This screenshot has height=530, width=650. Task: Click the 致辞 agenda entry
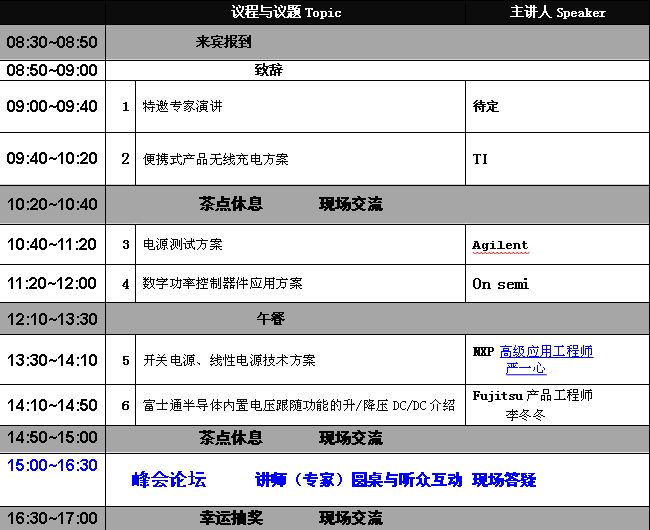pyautogui.click(x=269, y=71)
